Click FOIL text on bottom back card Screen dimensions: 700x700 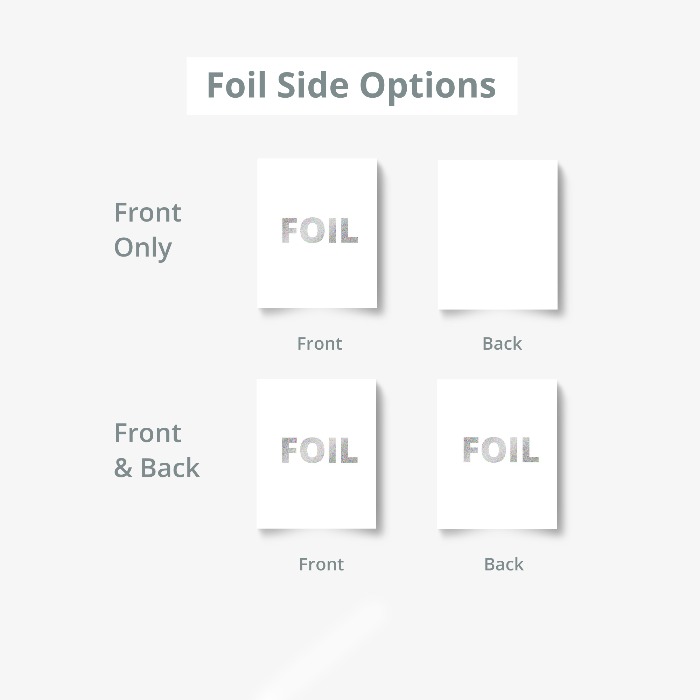(x=501, y=449)
